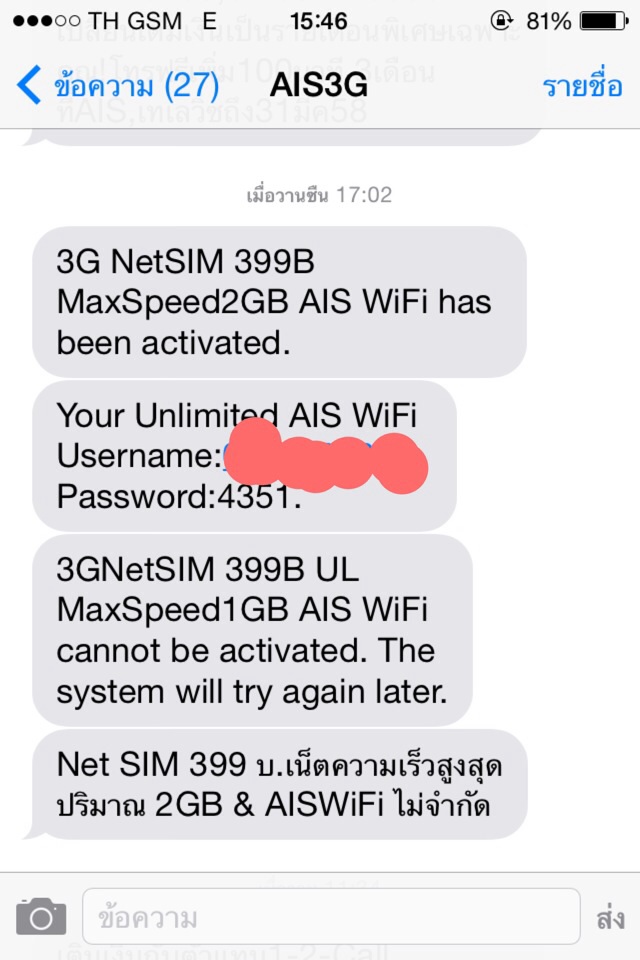
Task: Tap the ส่ง send button
Action: point(610,918)
